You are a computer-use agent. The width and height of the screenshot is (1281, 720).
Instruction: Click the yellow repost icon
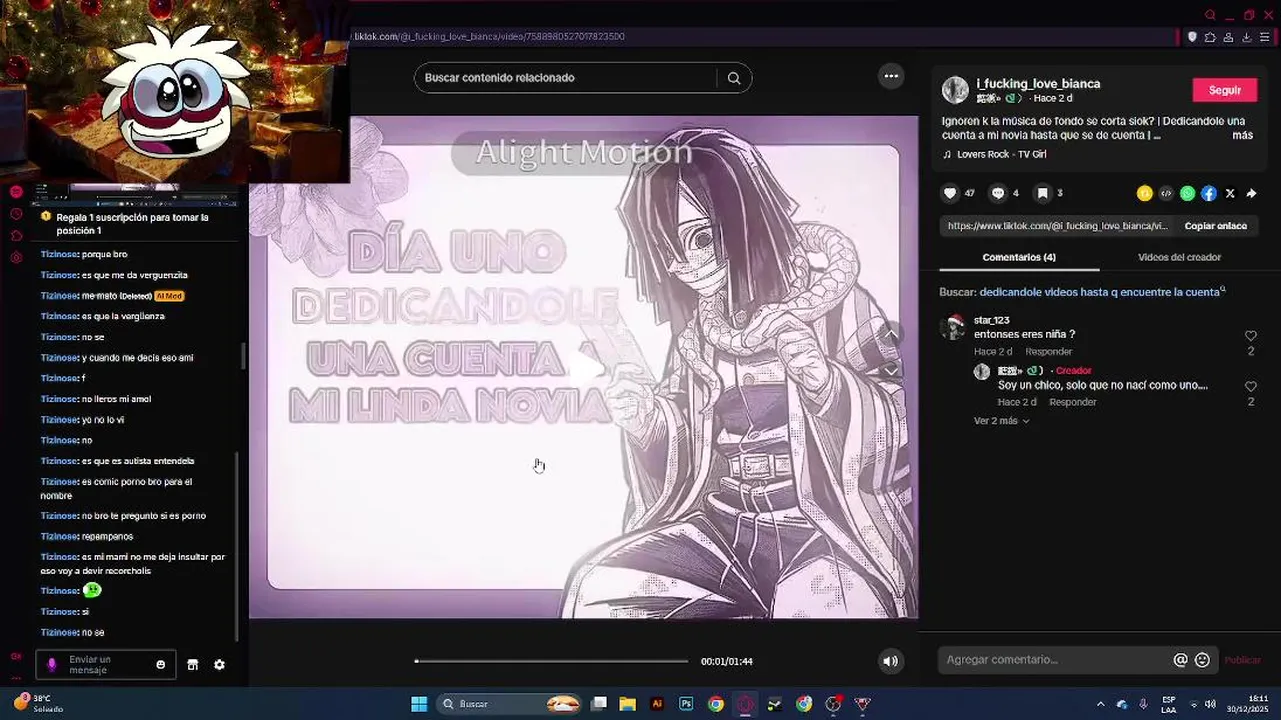coord(1145,193)
